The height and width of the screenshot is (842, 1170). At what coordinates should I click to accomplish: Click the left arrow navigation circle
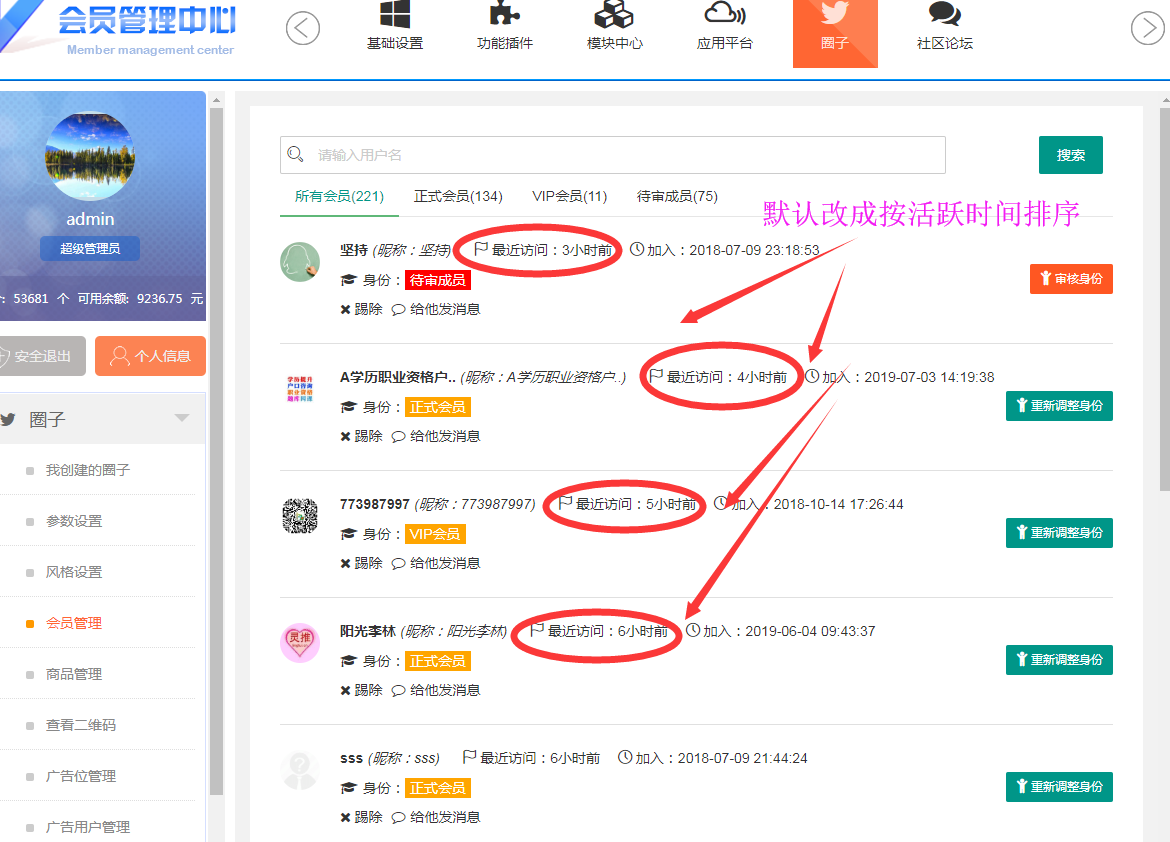click(303, 28)
